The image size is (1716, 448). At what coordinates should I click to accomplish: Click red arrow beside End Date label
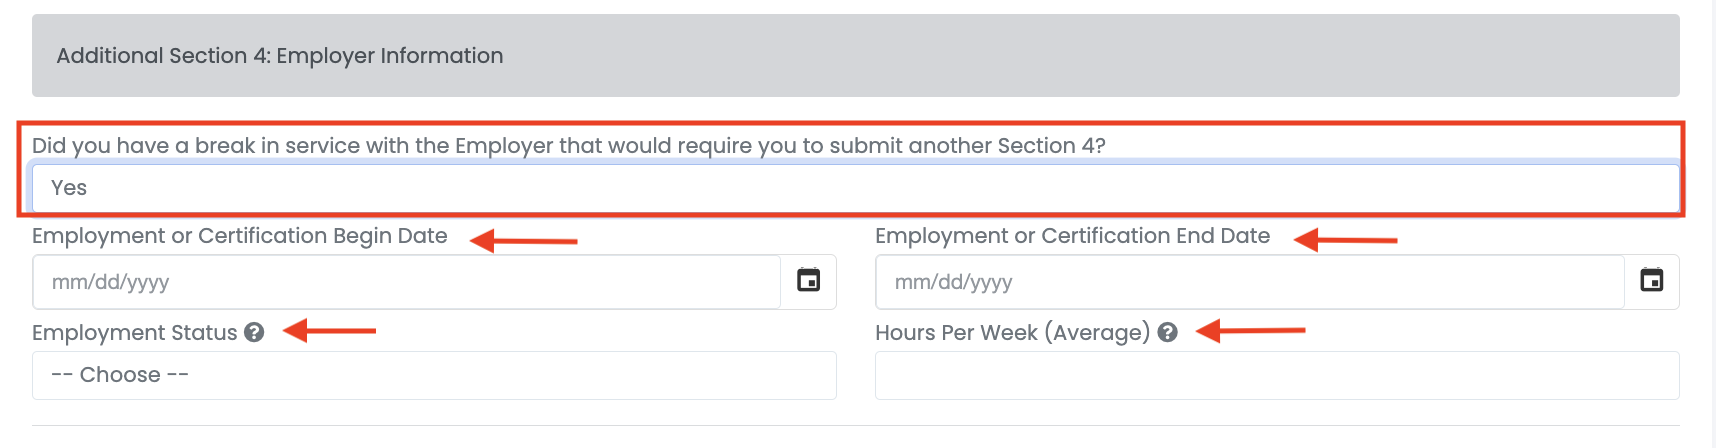[1345, 240]
